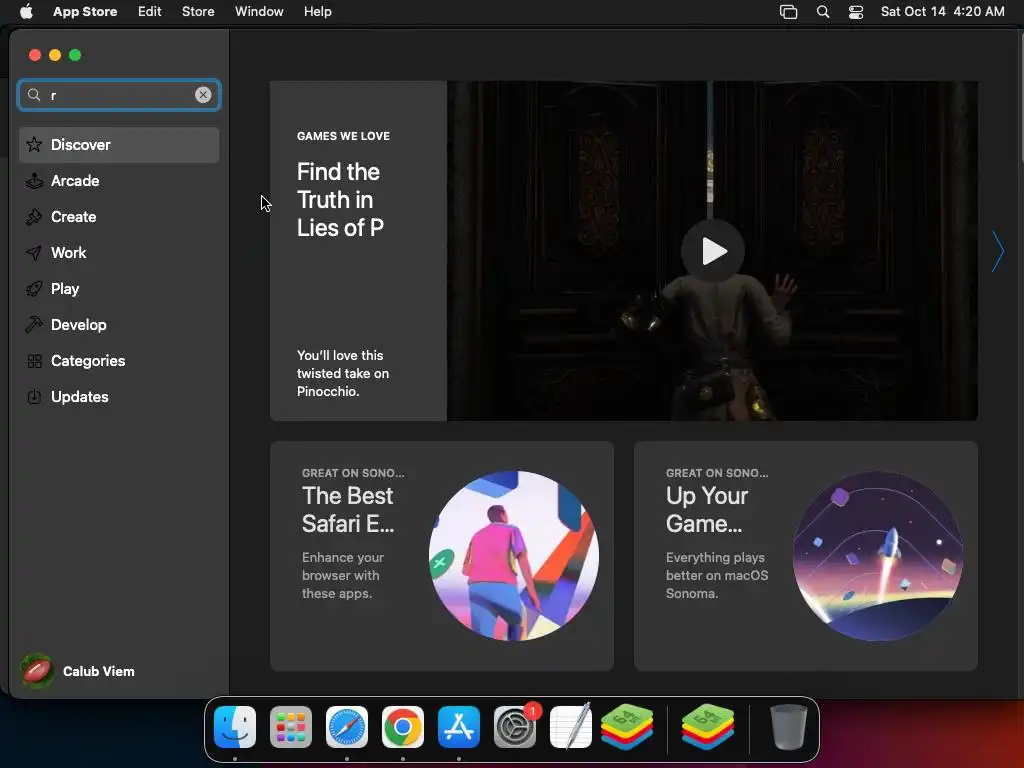Screen dimensions: 1024x768
Task: Launch Google Chrome from the Dock
Action: point(403,727)
